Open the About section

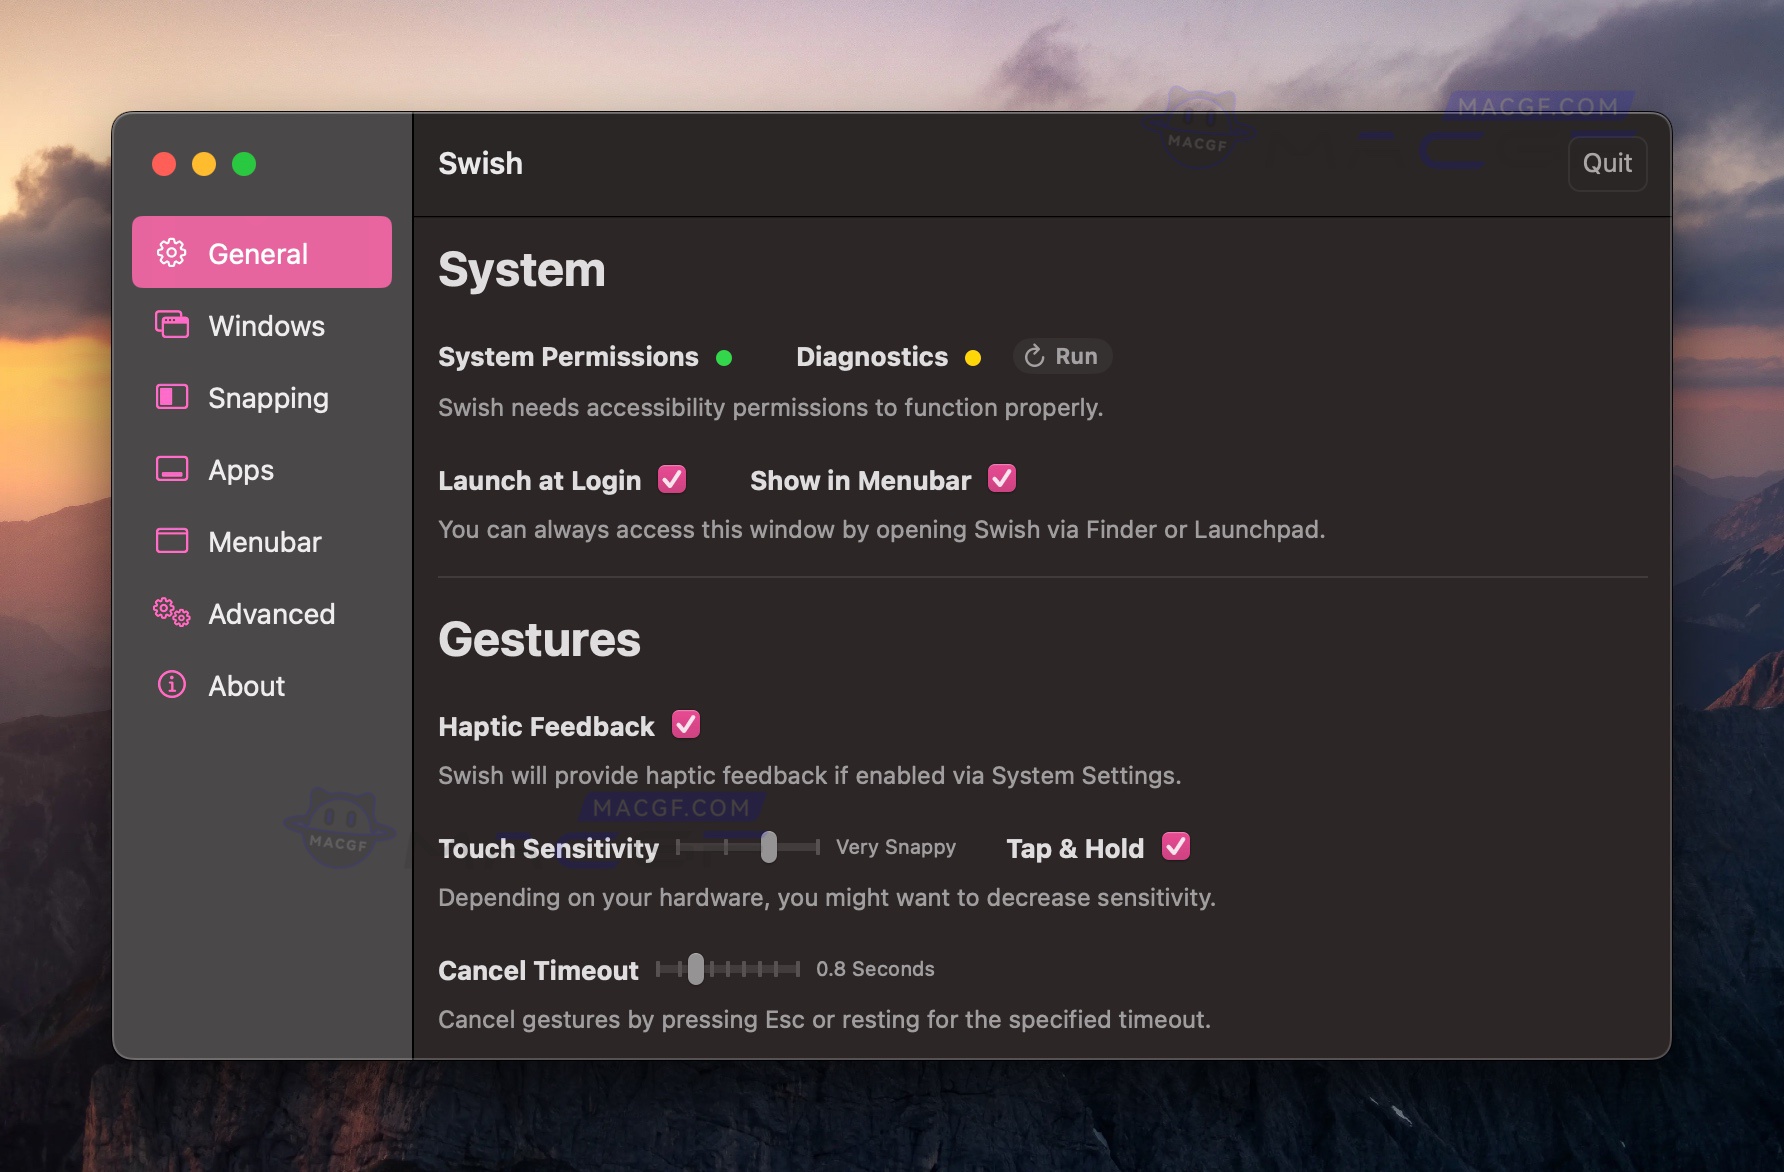[x=246, y=685]
